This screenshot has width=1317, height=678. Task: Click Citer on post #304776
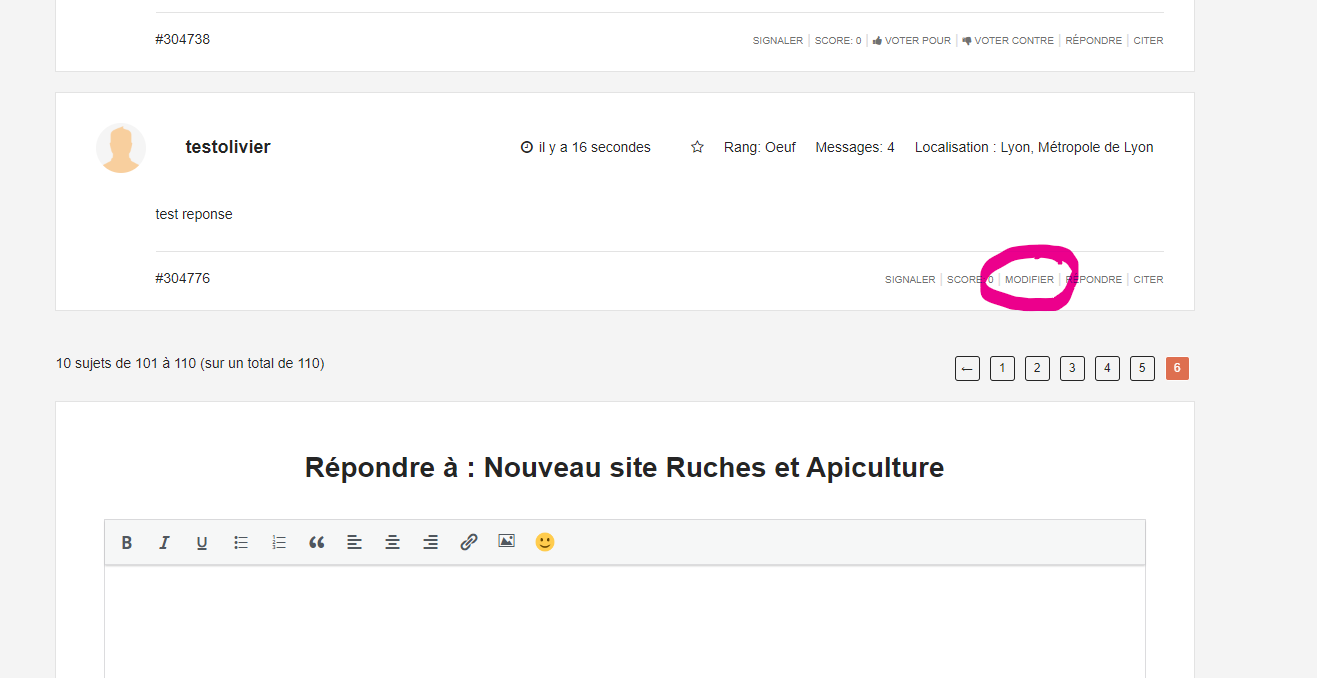click(1148, 280)
